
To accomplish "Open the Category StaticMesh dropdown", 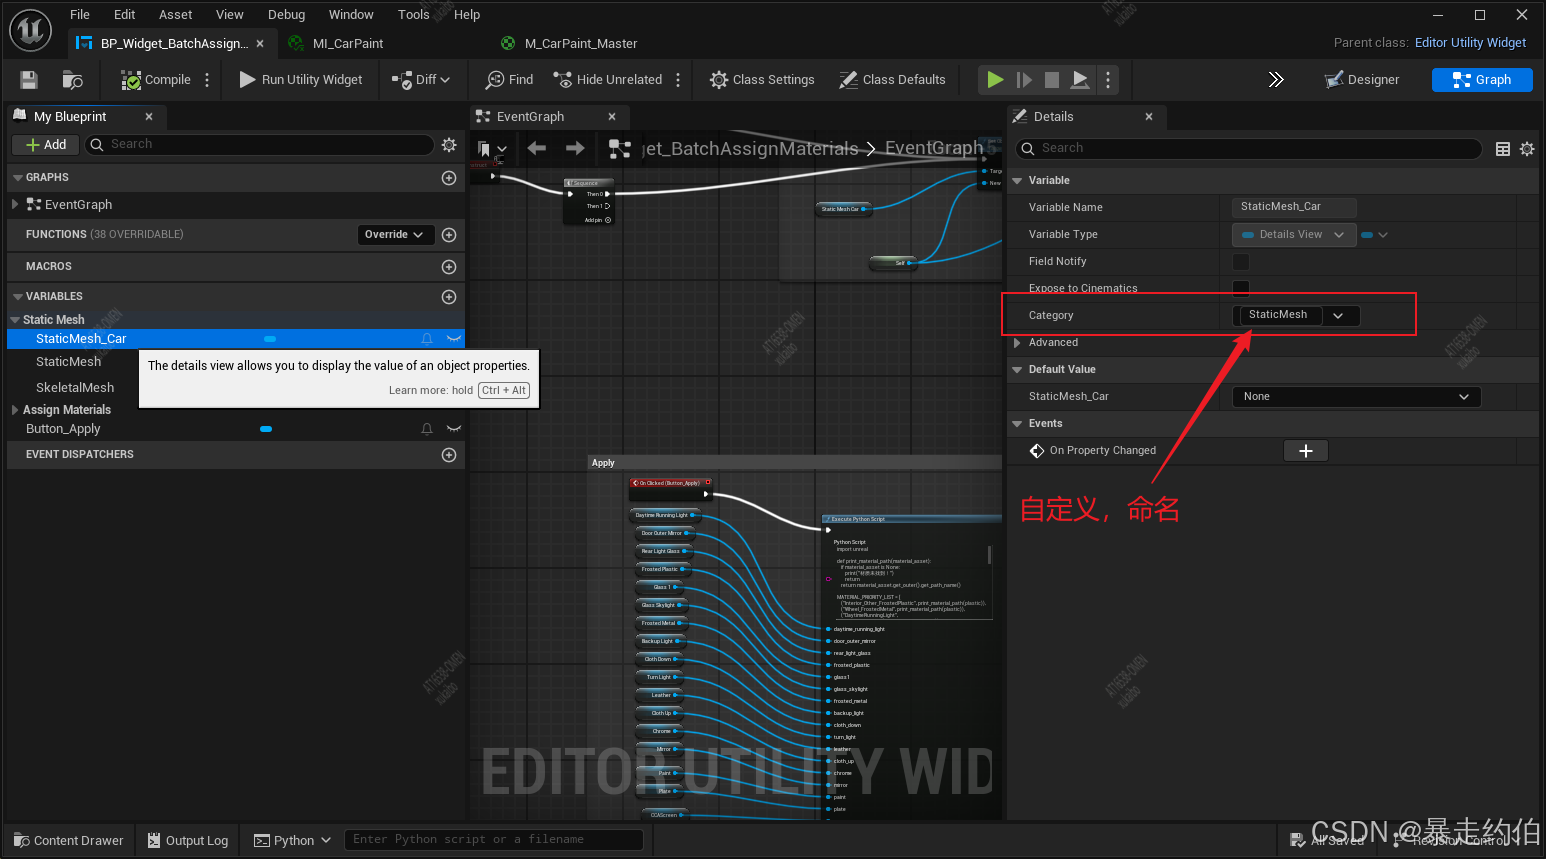I will (1338, 315).
